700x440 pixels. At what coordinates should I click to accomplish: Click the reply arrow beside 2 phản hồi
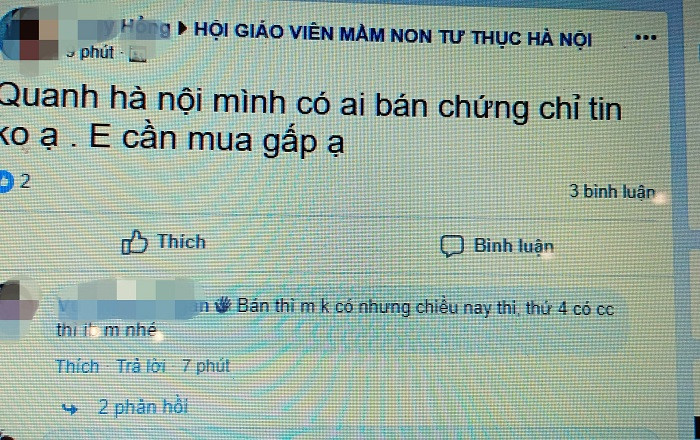[x=70, y=408]
